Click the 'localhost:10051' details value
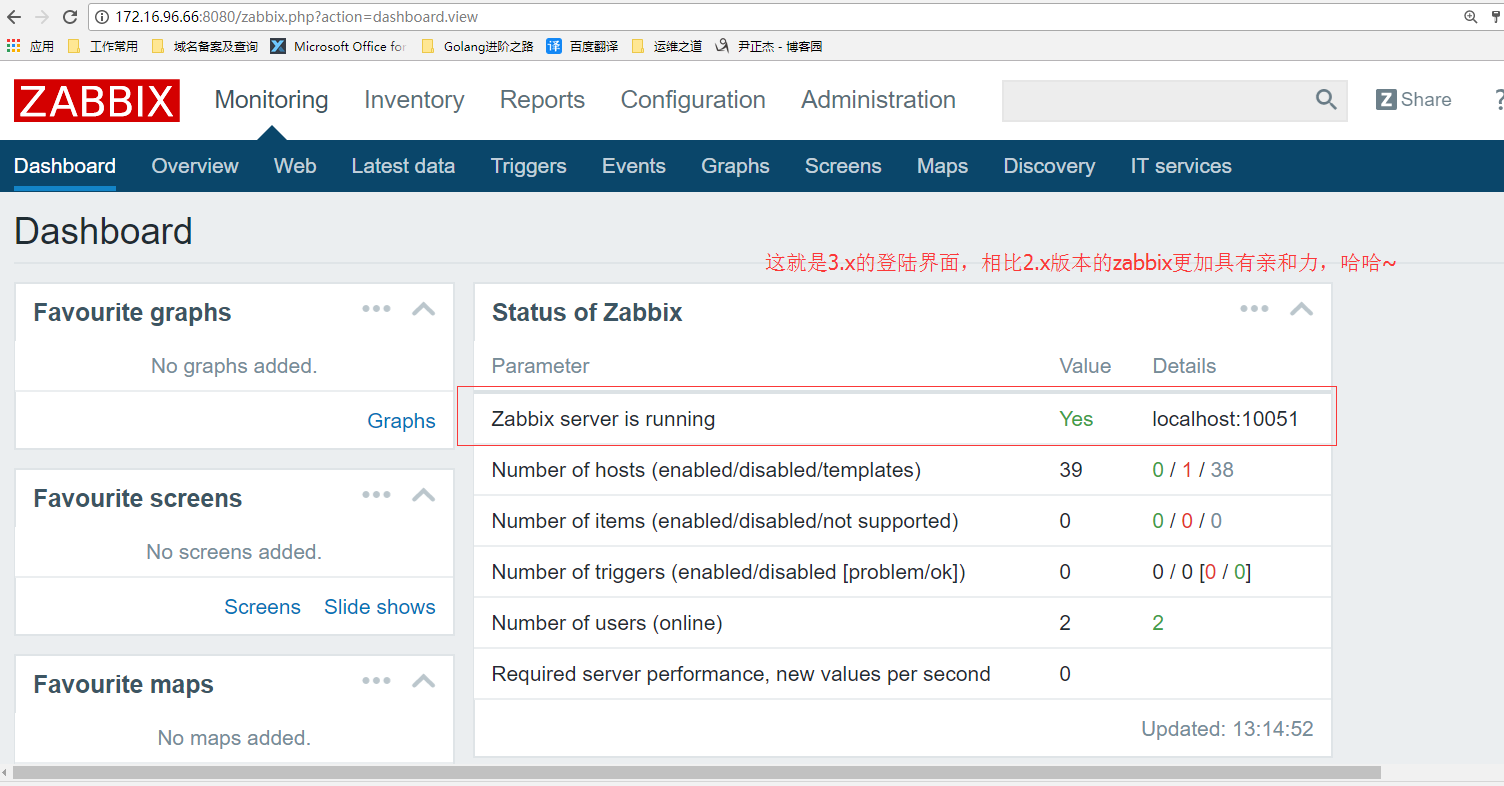 (x=1225, y=419)
